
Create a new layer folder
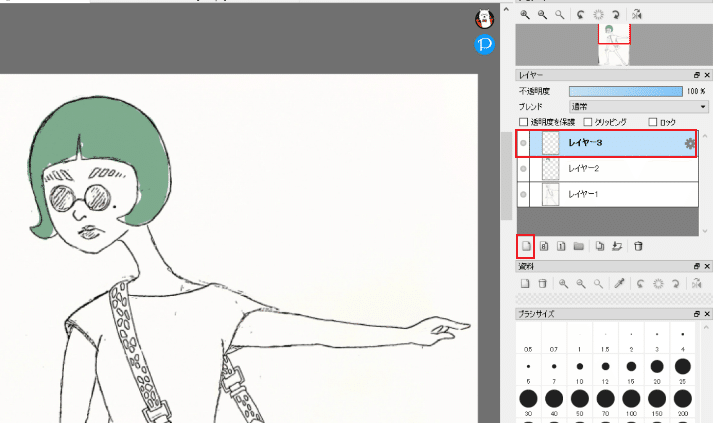(x=579, y=246)
